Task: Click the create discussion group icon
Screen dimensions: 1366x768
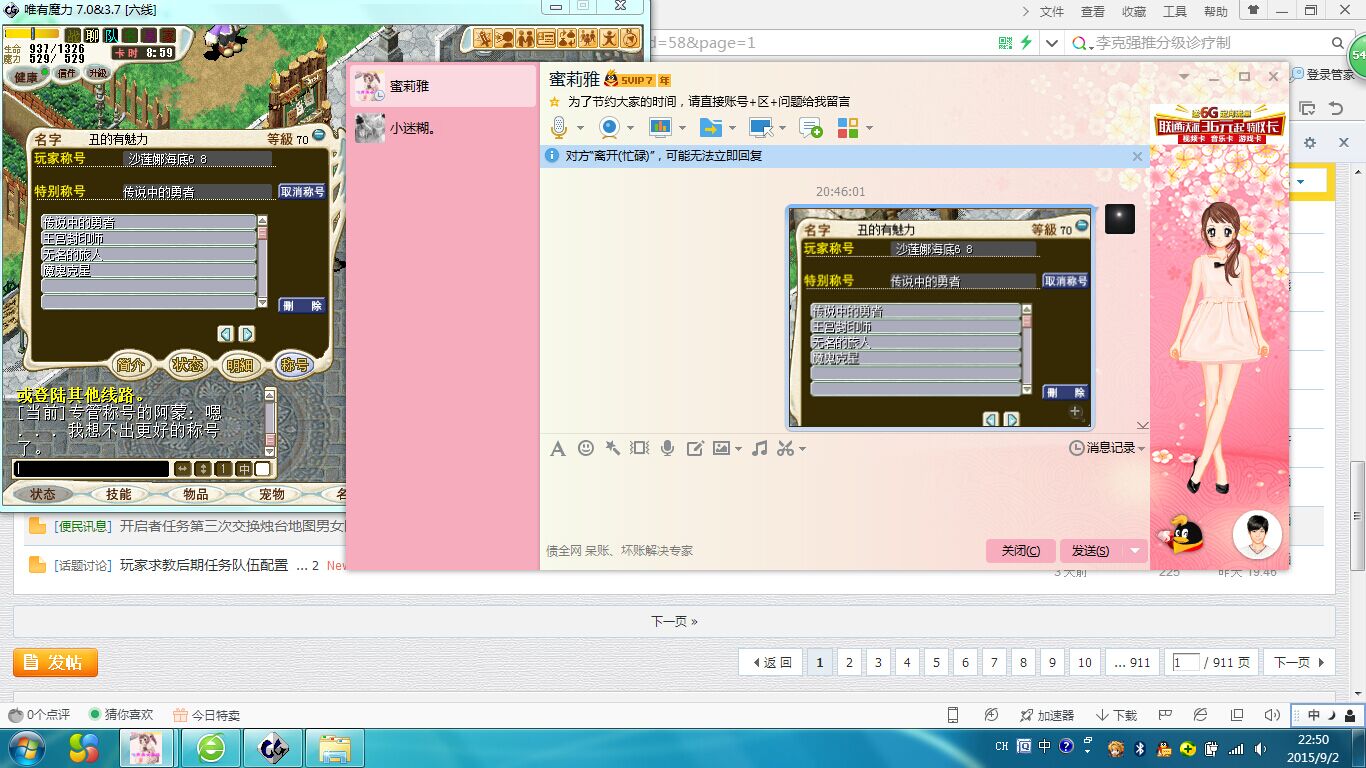Action: click(810, 128)
